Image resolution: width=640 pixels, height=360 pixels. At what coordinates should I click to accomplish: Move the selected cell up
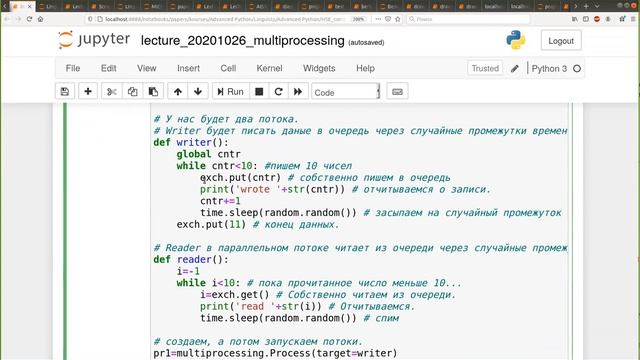(x=178, y=91)
